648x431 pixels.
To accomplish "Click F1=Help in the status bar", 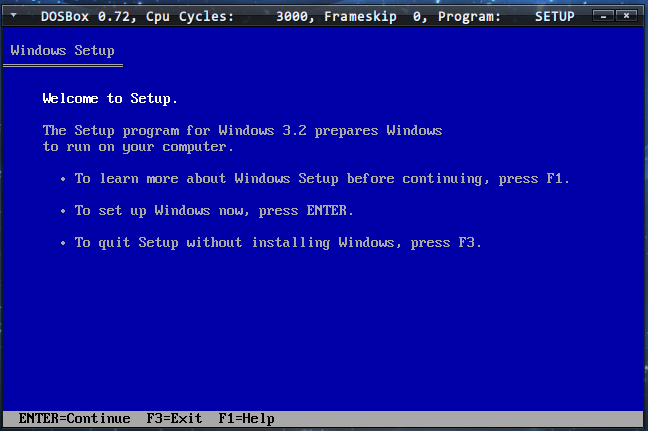I will (246, 419).
